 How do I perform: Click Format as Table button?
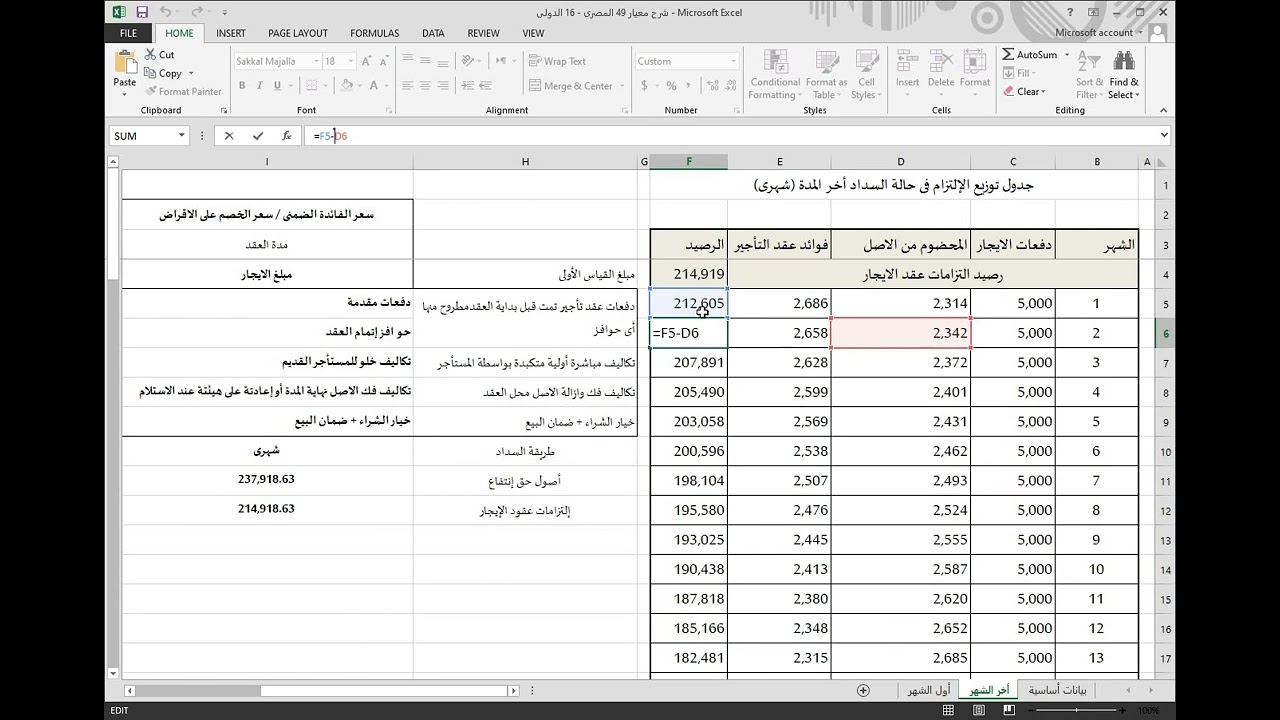[x=826, y=75]
